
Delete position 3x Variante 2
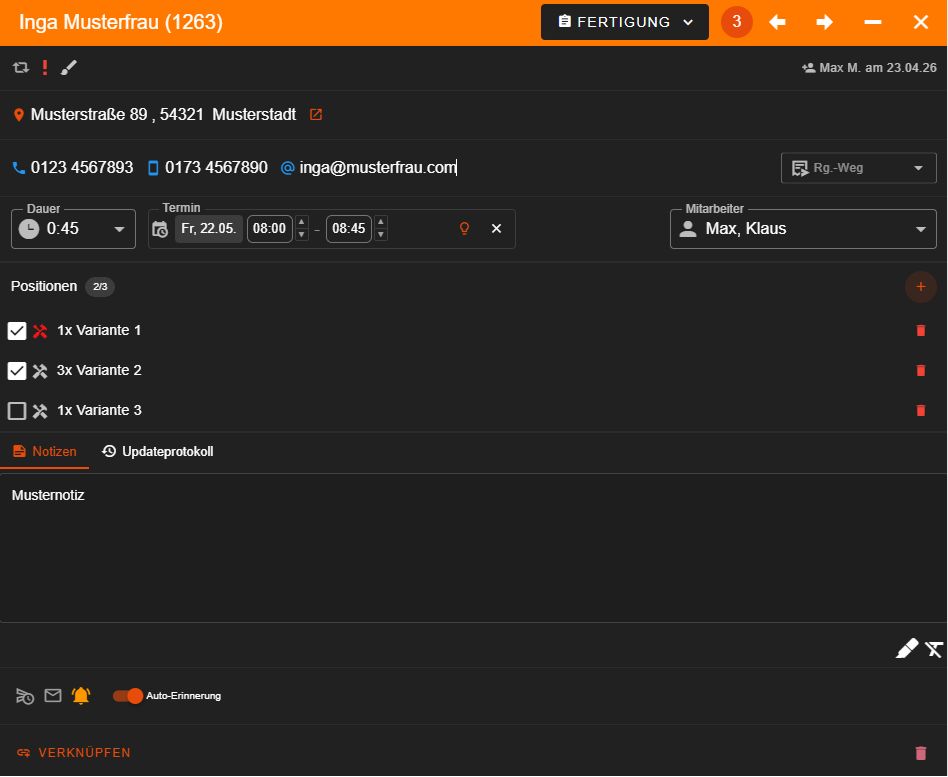pyautogui.click(x=921, y=370)
